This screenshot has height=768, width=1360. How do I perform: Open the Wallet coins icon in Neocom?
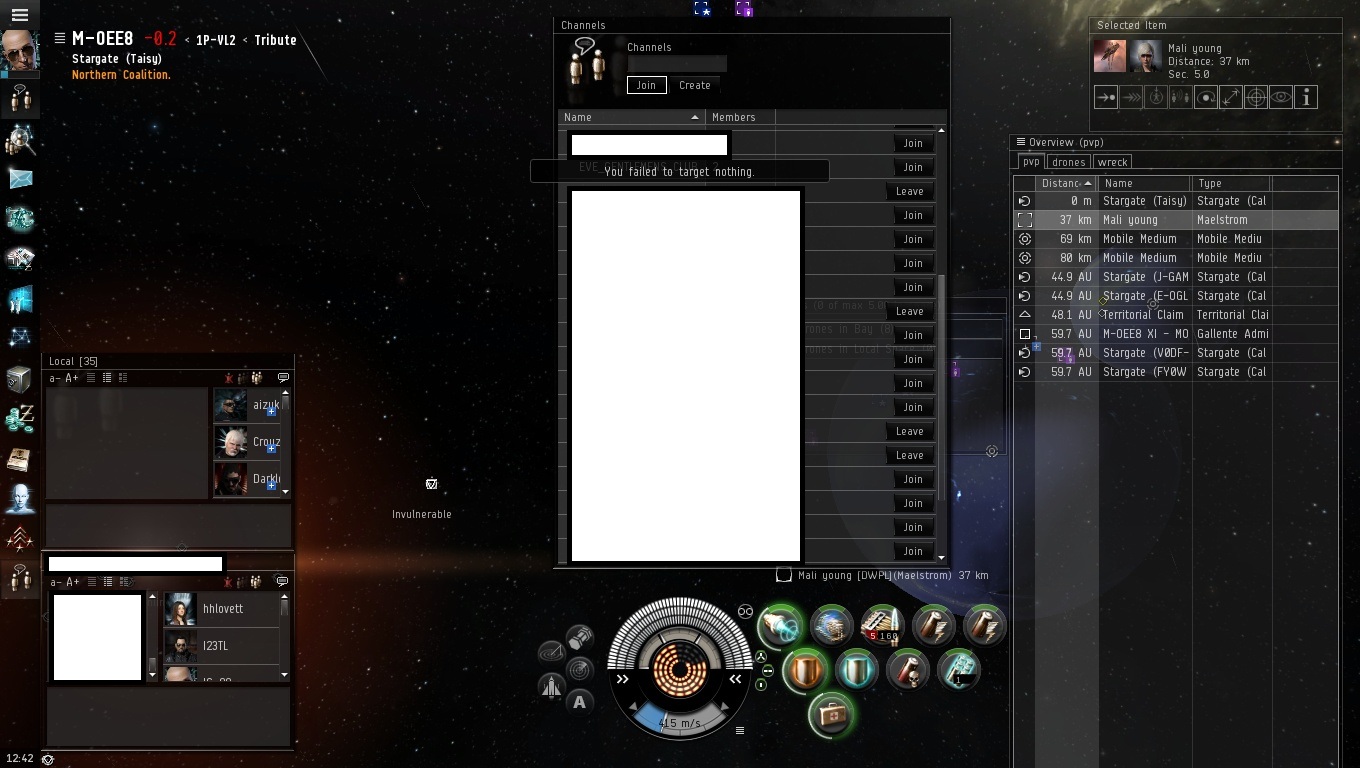(20, 419)
